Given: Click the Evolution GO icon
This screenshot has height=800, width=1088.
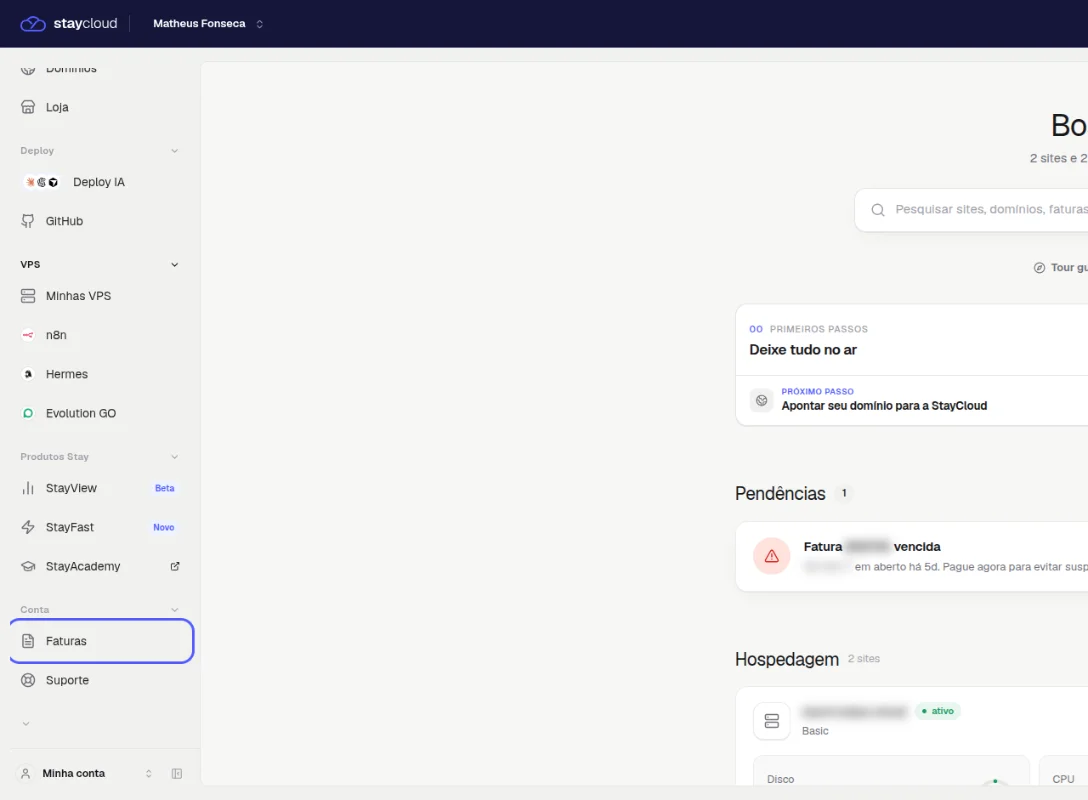Looking at the screenshot, I should point(28,413).
